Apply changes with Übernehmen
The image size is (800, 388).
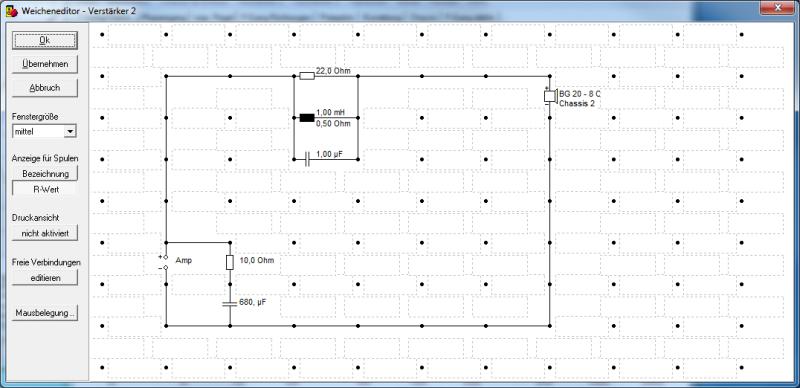coord(45,64)
